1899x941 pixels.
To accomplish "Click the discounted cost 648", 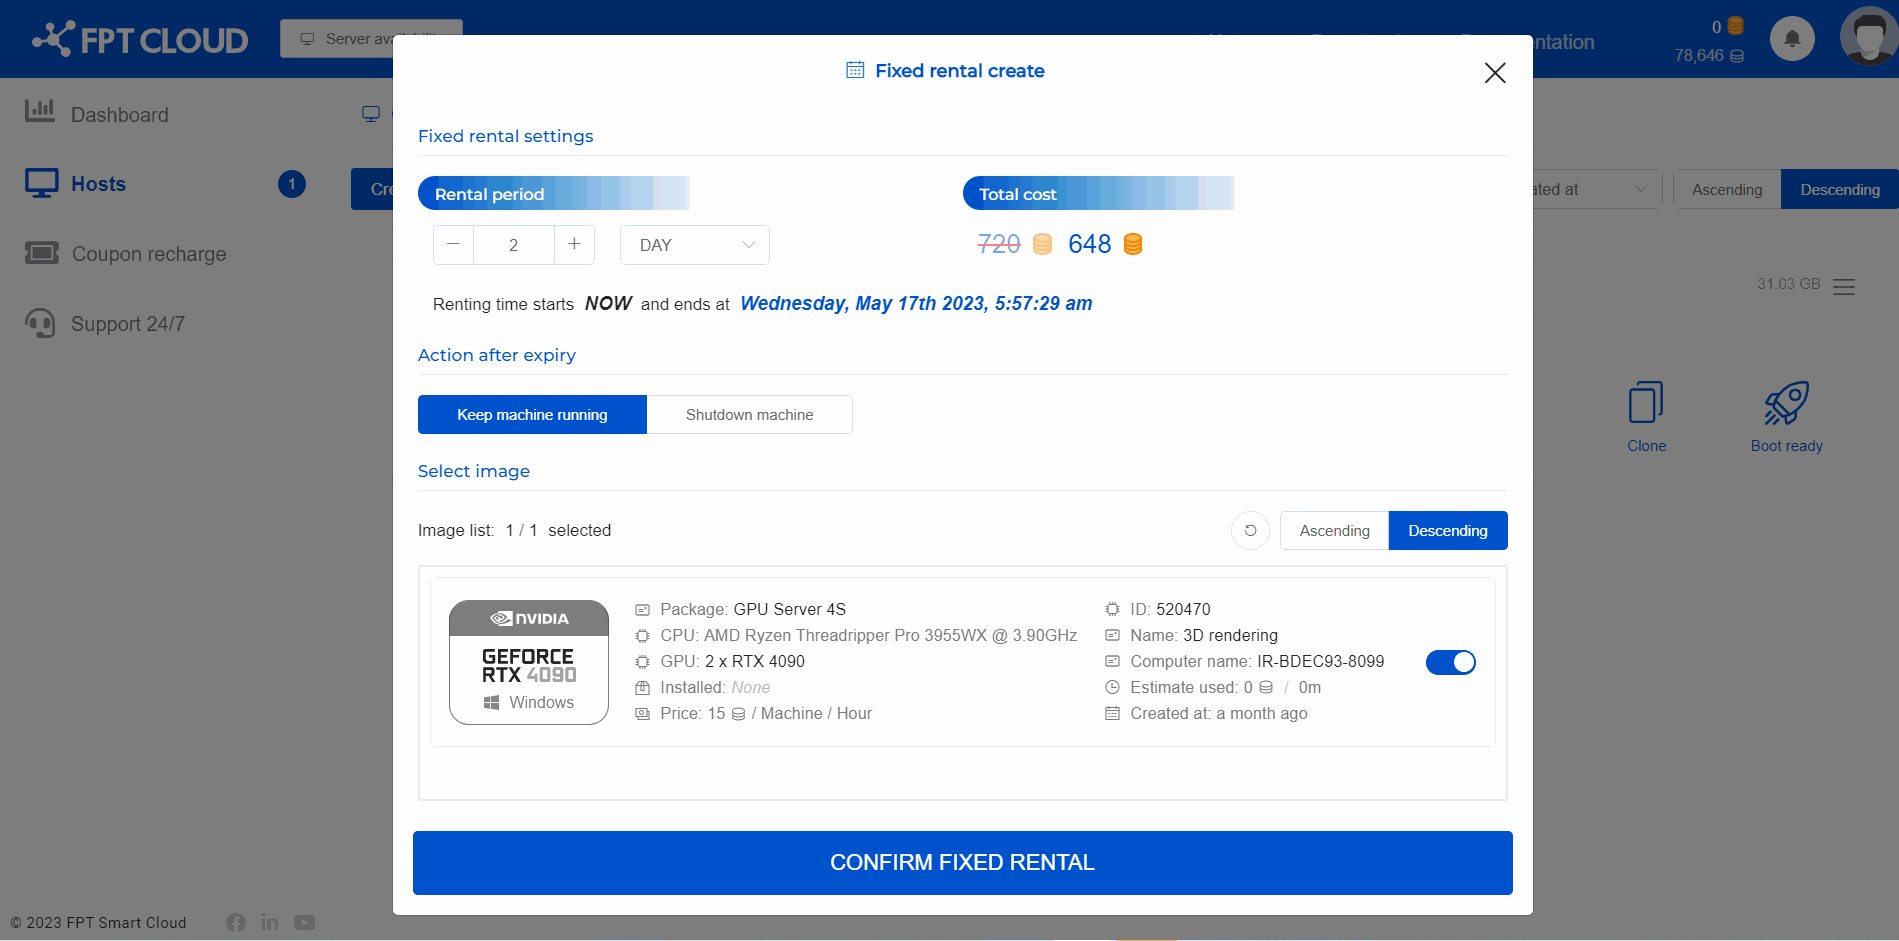I will (x=1089, y=244).
